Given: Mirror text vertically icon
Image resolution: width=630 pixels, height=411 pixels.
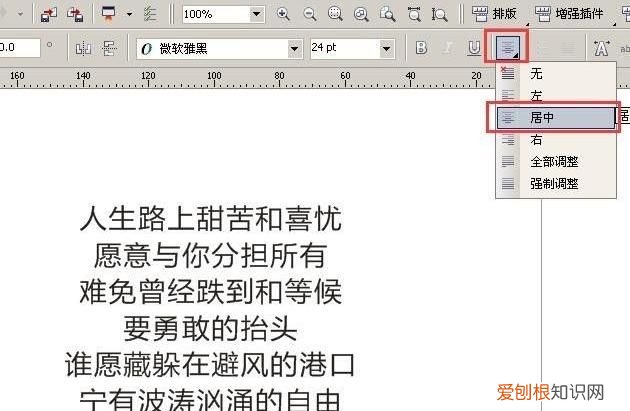Looking at the screenshot, I should point(109,49).
